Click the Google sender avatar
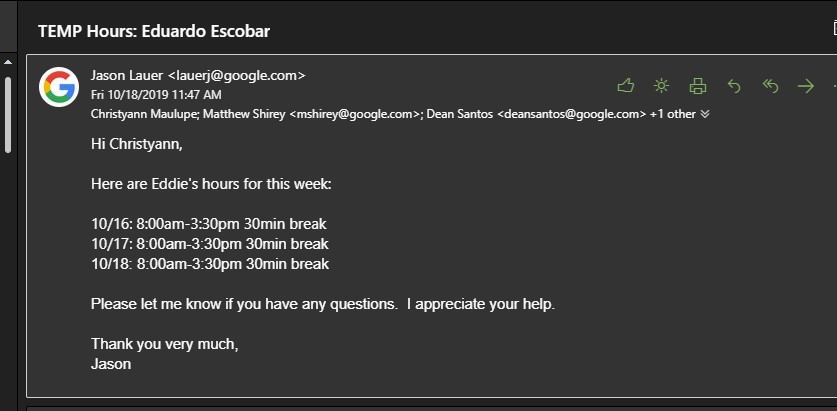The width and height of the screenshot is (837, 411). coord(59,87)
